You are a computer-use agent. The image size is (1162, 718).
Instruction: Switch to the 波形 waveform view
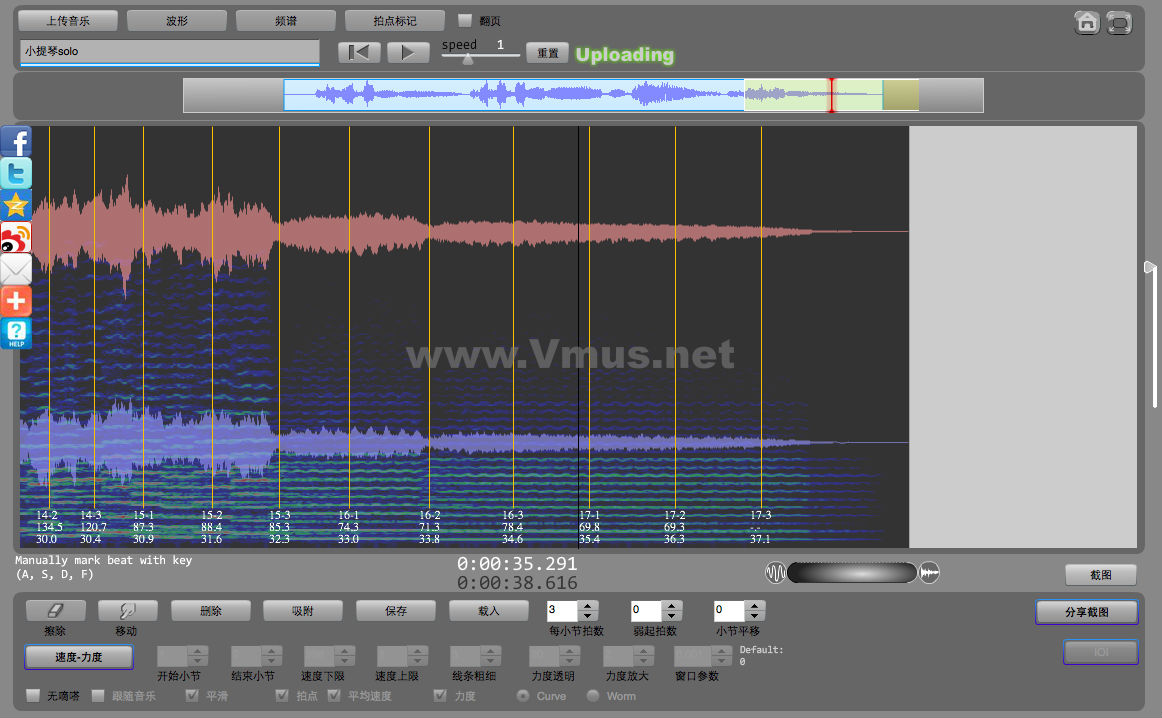[x=177, y=20]
